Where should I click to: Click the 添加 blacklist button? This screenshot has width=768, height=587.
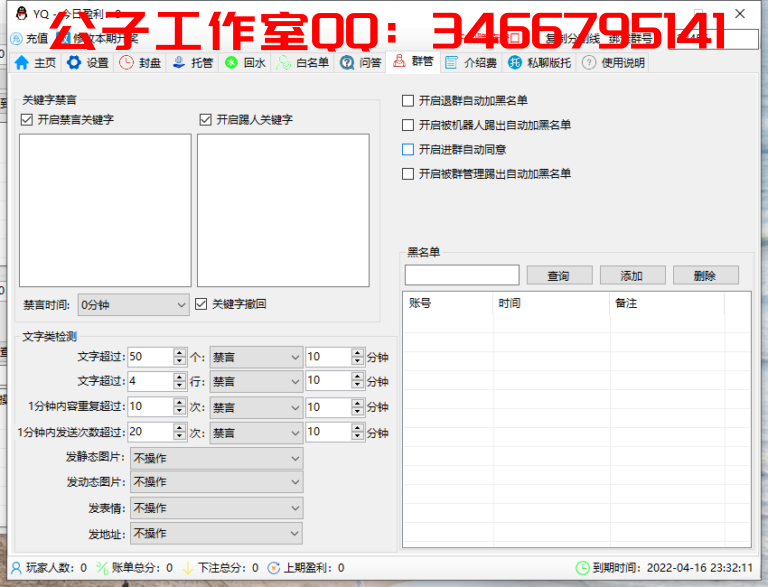click(633, 275)
